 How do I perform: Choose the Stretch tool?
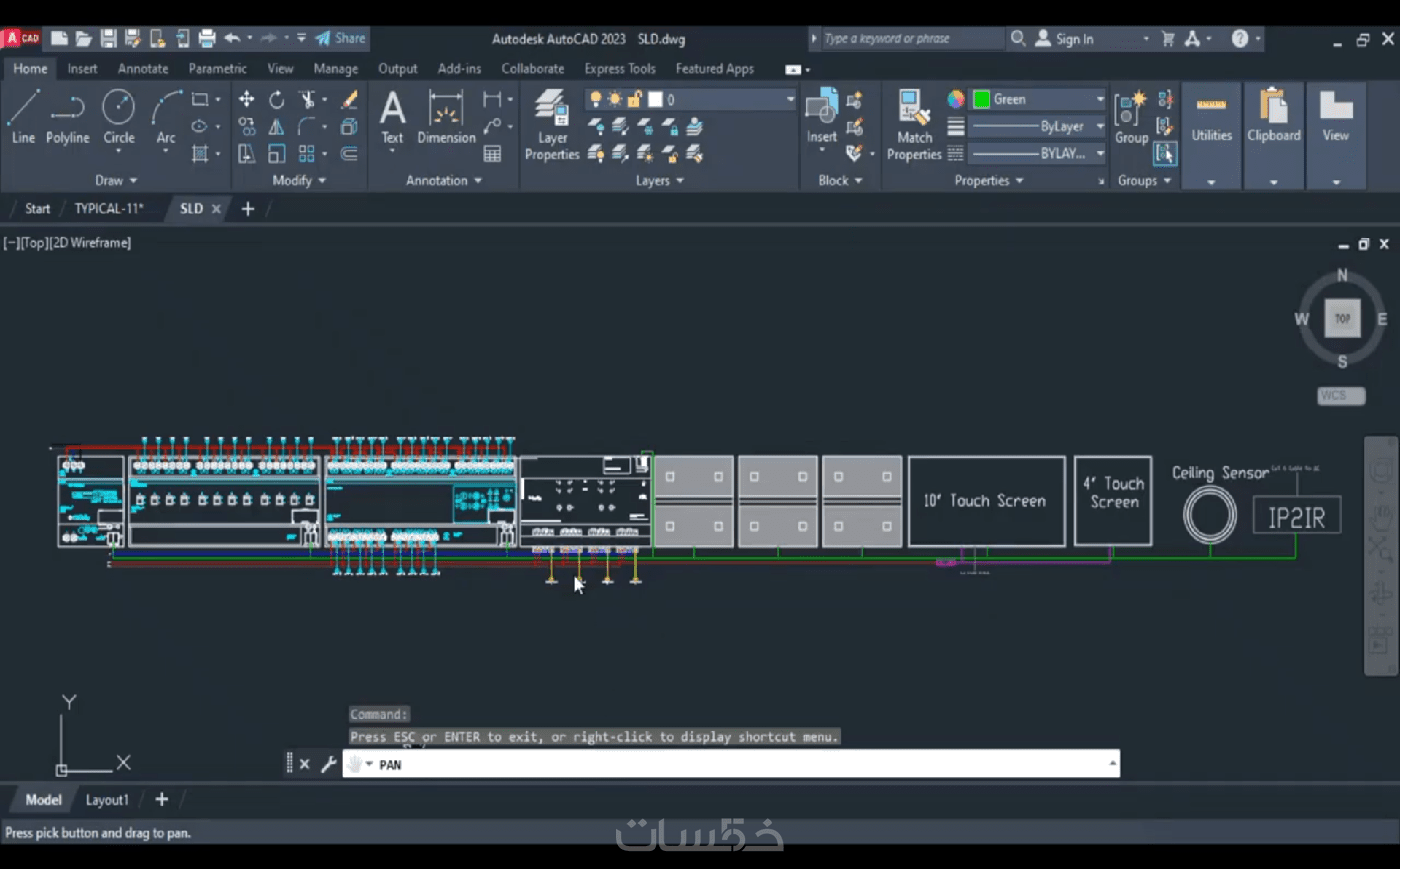246,153
